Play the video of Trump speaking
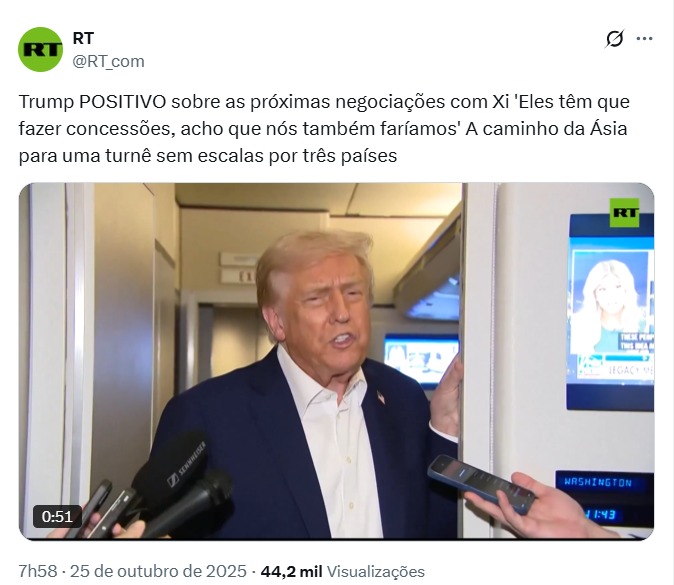This screenshot has width=674, height=585. pyautogui.click(x=336, y=361)
